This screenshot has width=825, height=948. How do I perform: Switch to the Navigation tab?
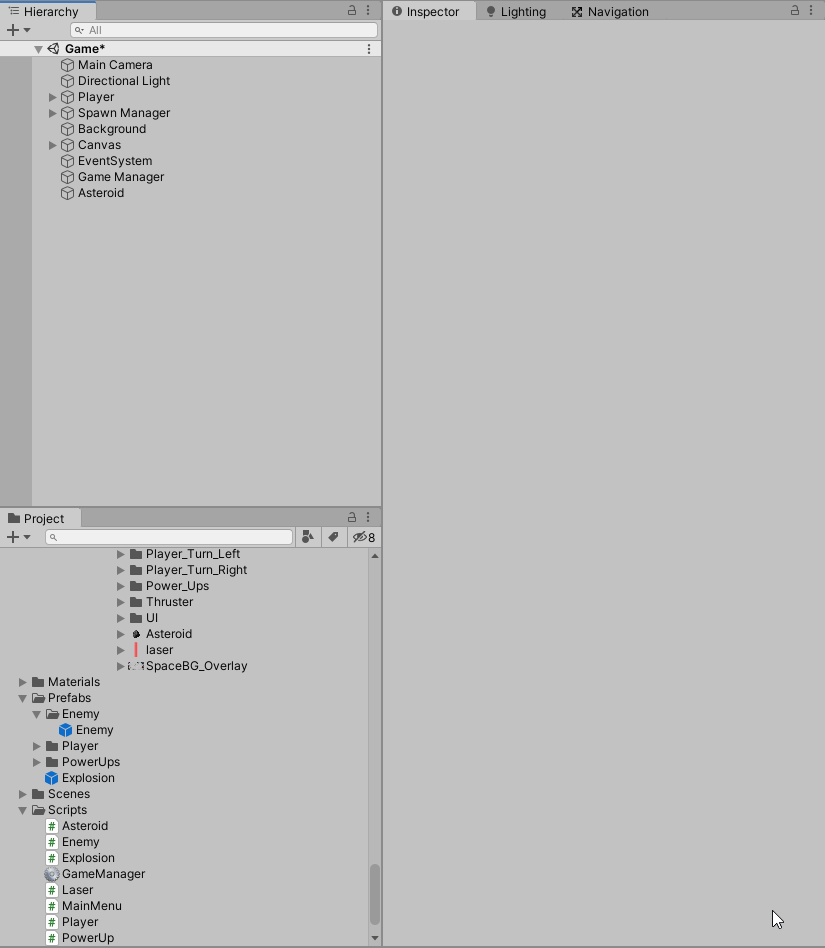(610, 11)
